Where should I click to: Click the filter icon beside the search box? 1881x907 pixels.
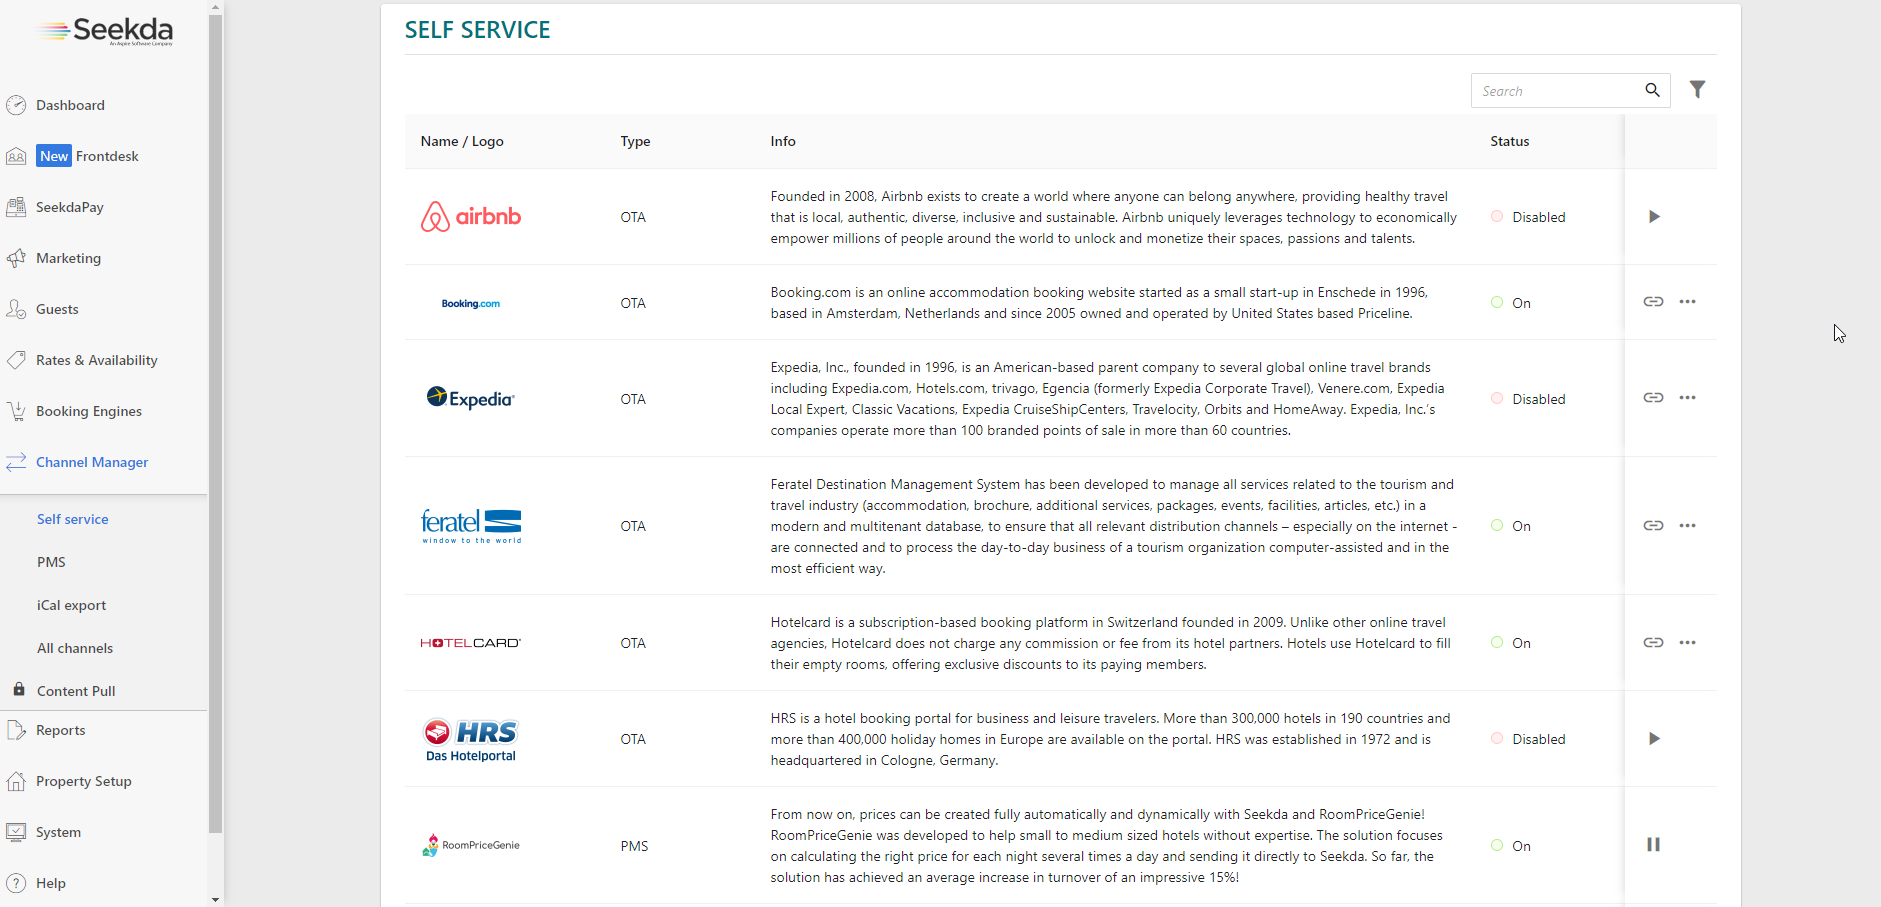1697,89
